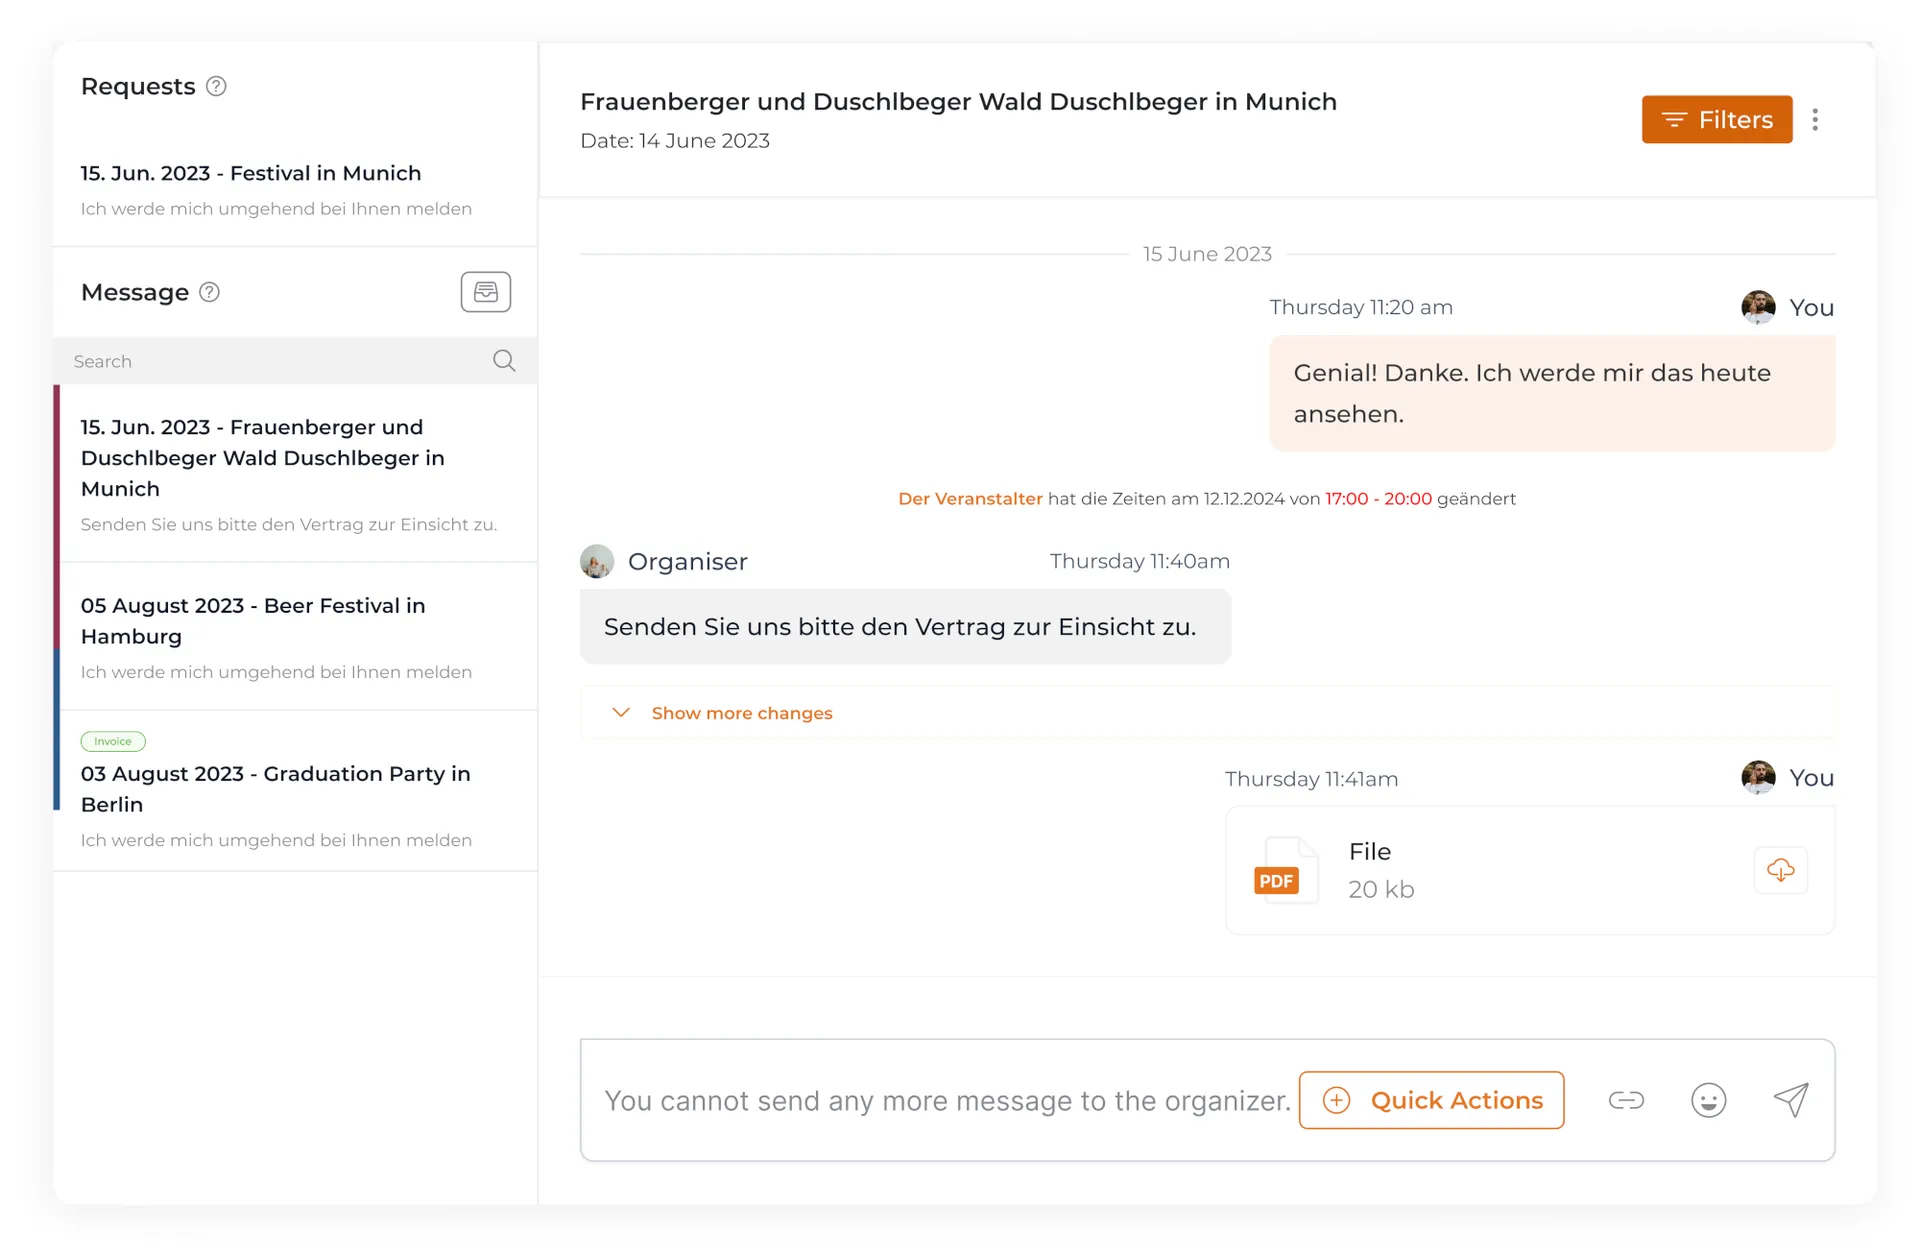Click the Organiser avatar
The height and width of the screenshot is (1260, 1920).
(x=597, y=562)
